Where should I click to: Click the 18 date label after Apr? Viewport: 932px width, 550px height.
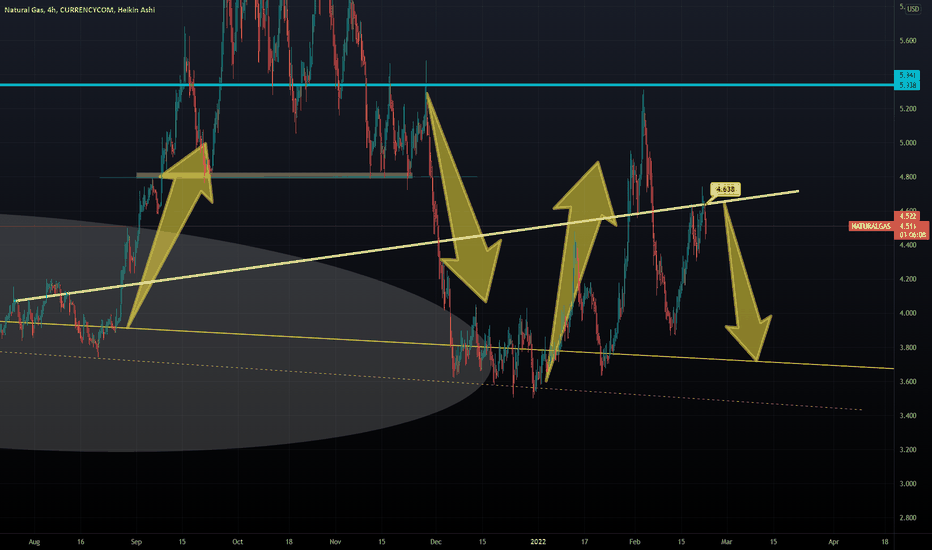(x=885, y=542)
